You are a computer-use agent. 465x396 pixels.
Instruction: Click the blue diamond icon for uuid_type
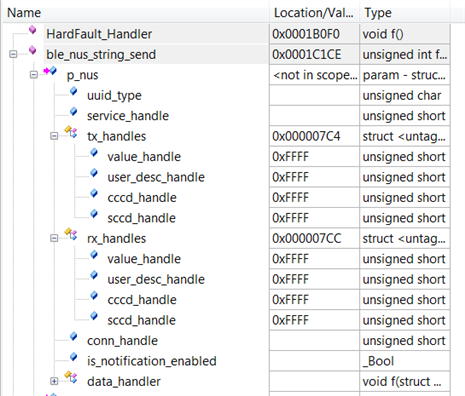74,91
